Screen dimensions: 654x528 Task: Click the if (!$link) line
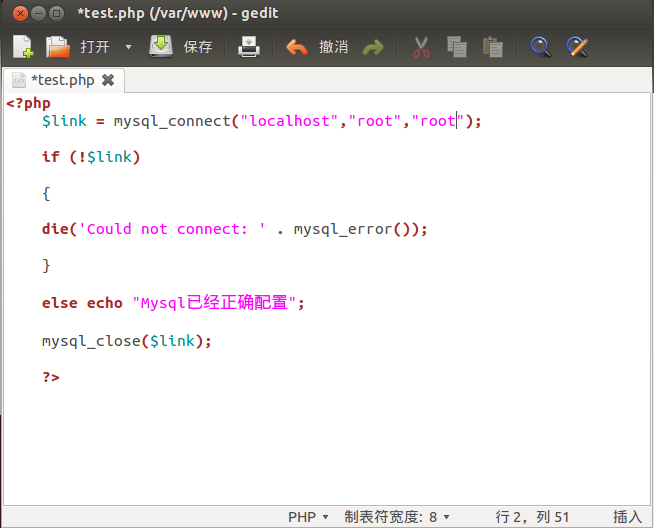[x=91, y=157]
